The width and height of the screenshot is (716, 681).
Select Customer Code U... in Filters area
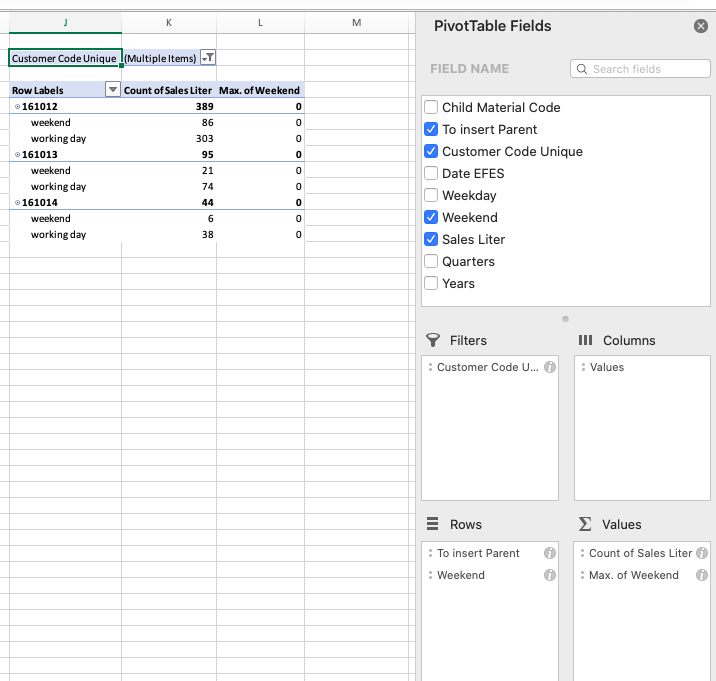(x=490, y=367)
